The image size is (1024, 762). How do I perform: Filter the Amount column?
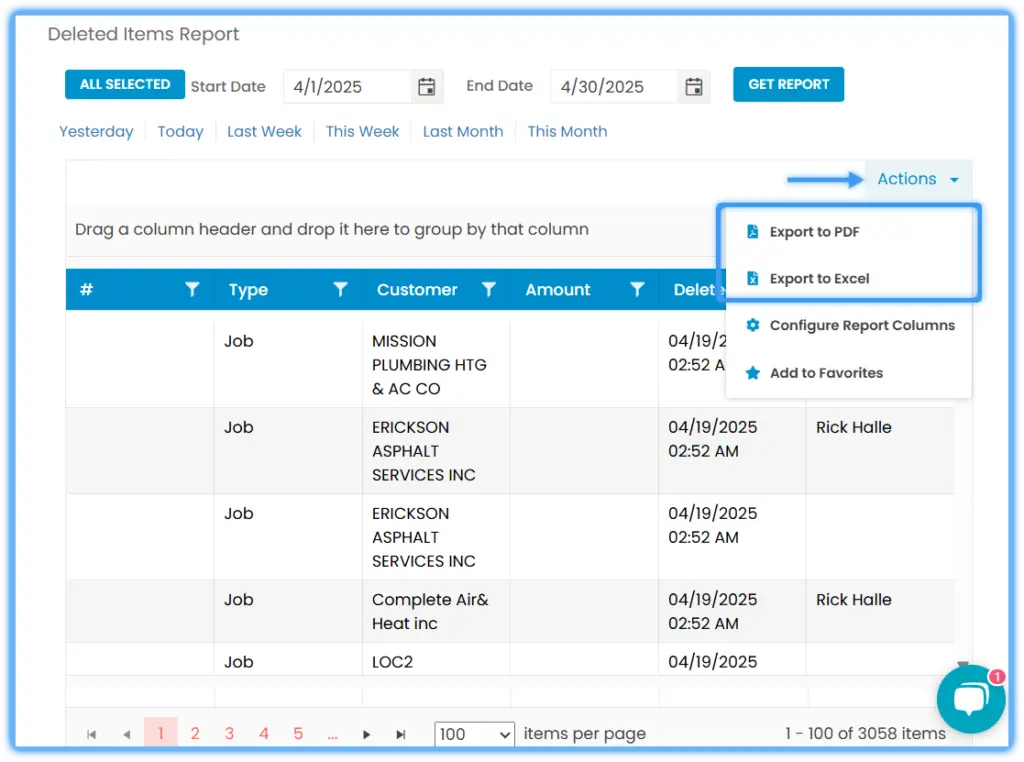coord(637,289)
